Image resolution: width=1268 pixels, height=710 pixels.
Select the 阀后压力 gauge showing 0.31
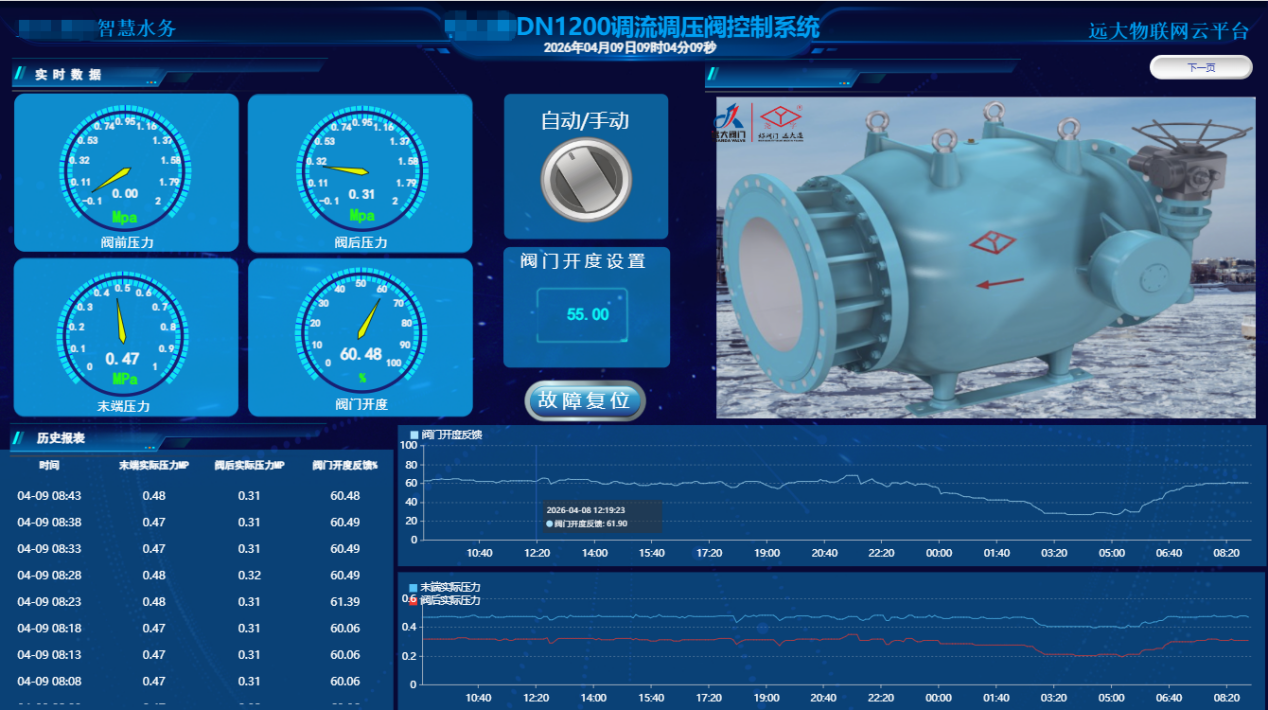pyautogui.click(x=360, y=173)
